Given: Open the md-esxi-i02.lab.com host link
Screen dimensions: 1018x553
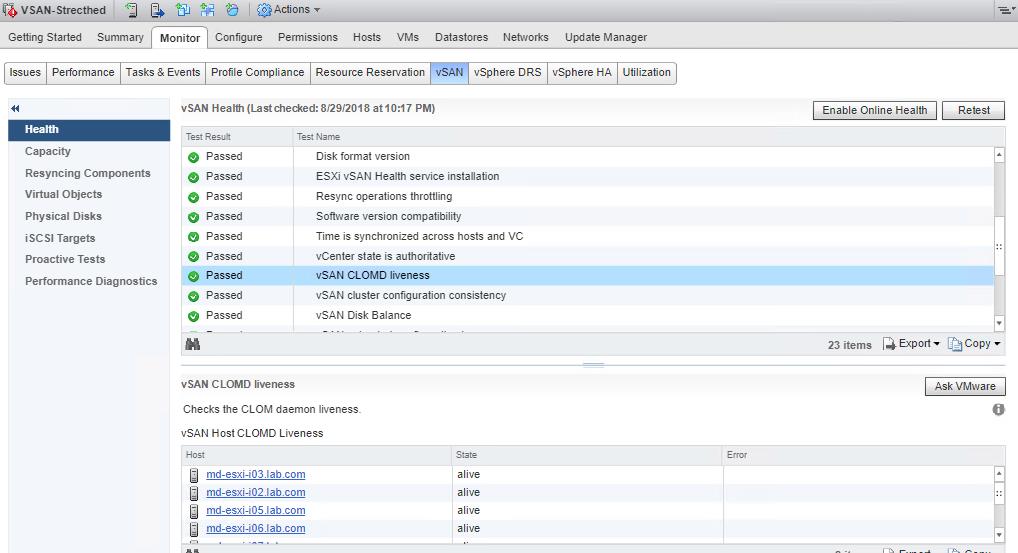Looking at the screenshot, I should tap(256, 493).
